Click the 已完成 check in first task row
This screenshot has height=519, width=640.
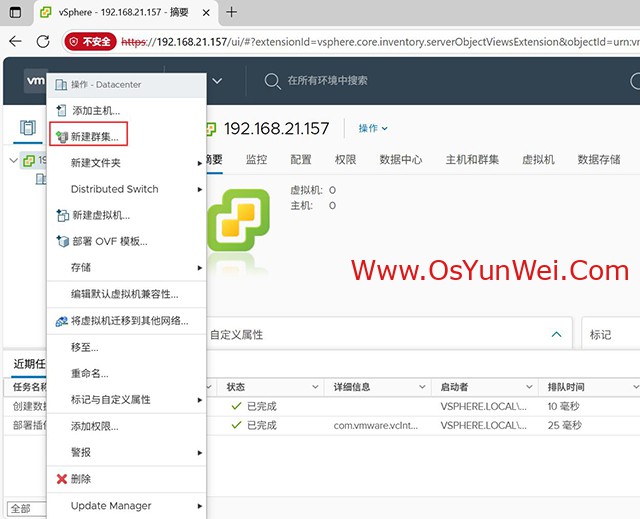click(x=236, y=406)
